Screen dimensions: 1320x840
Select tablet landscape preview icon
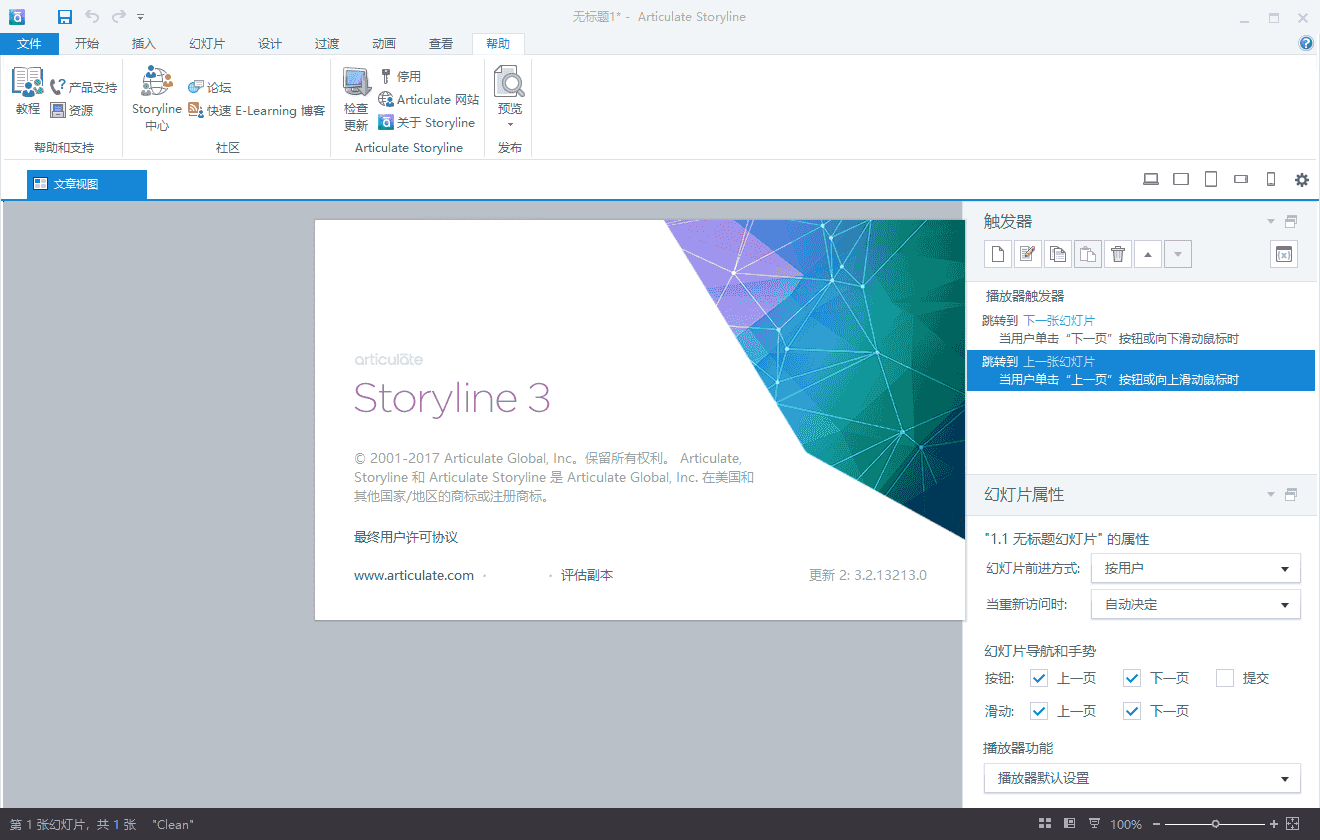(1181, 180)
